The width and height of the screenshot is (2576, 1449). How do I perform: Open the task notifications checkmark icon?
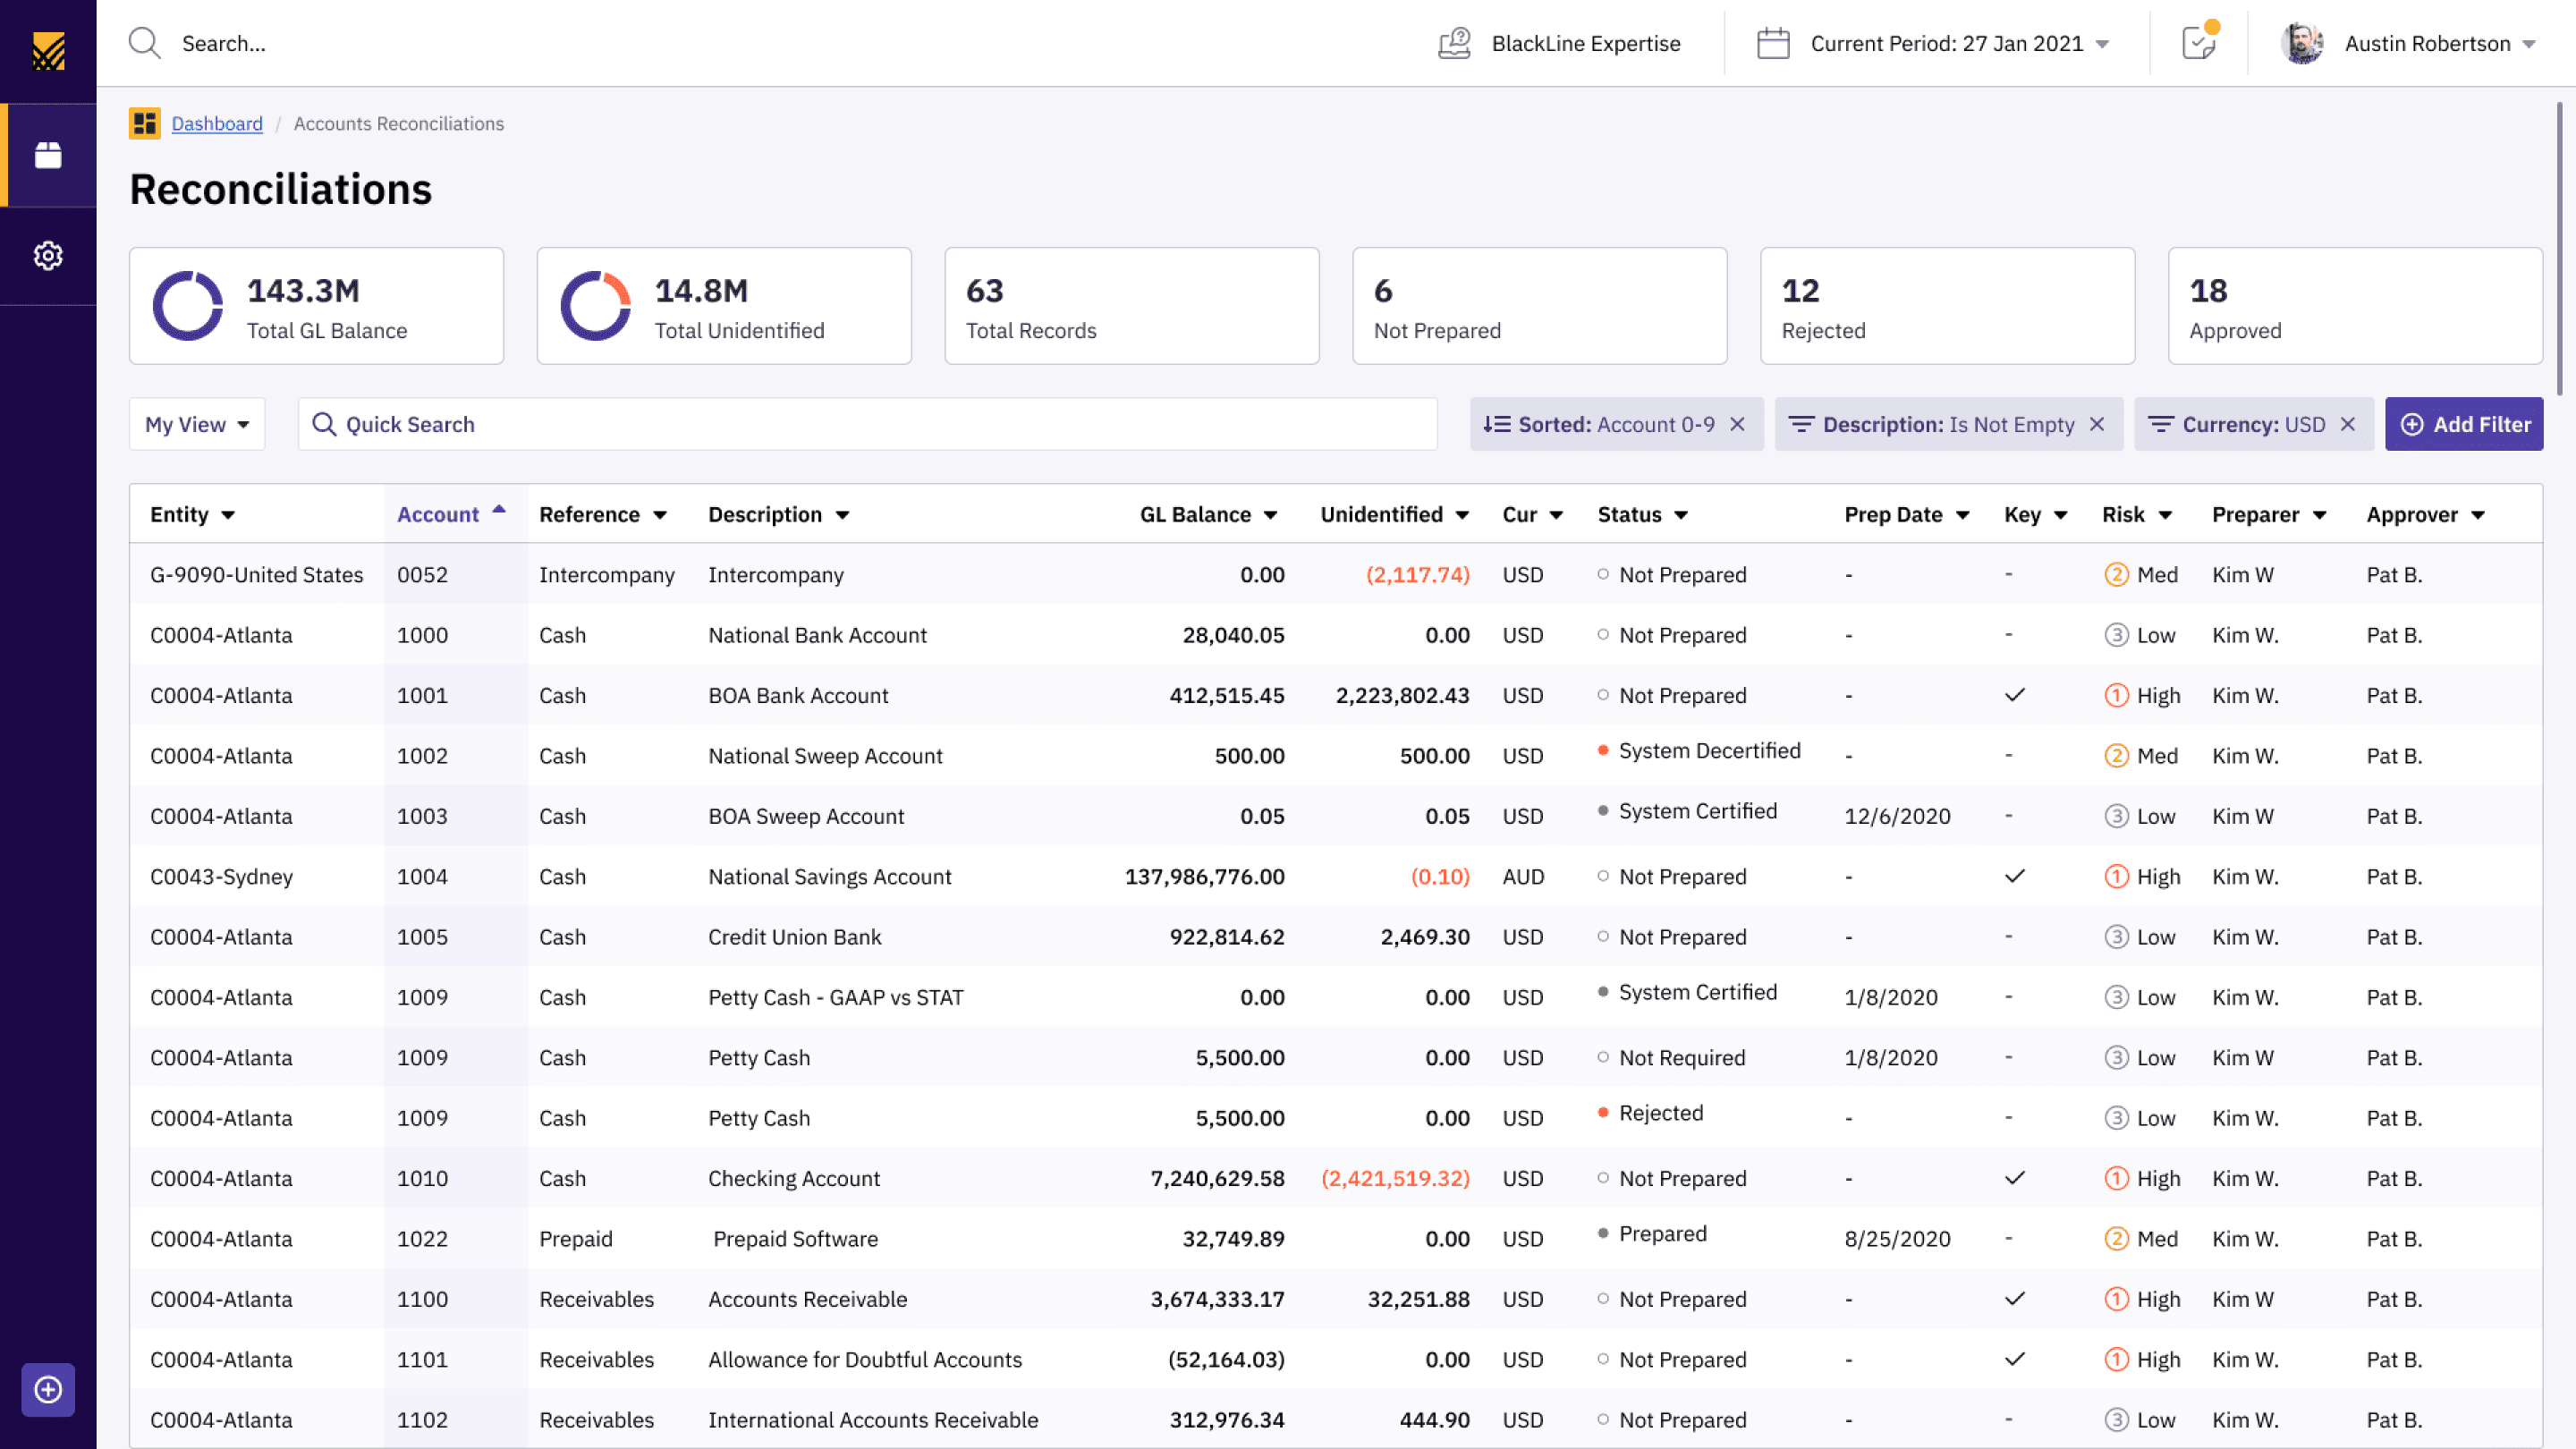pyautogui.click(x=2198, y=43)
